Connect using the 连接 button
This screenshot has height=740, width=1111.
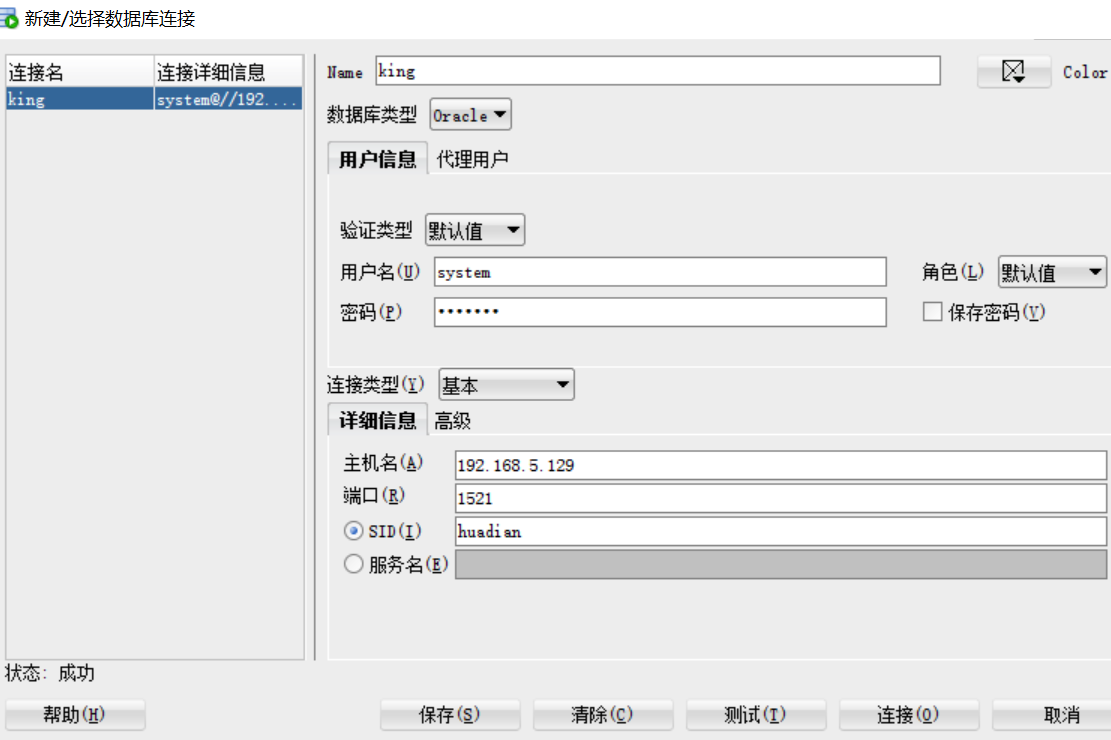(909, 714)
